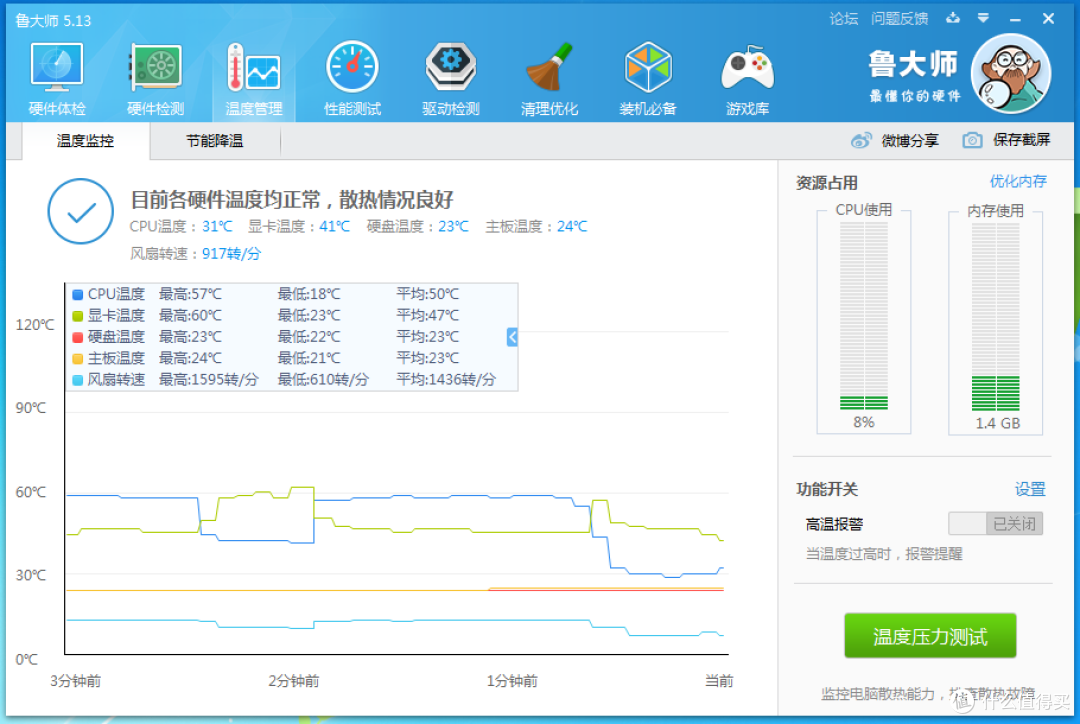The width and height of the screenshot is (1080, 724).
Task: Click the CPU使用 8% usage meter
Action: point(864,321)
